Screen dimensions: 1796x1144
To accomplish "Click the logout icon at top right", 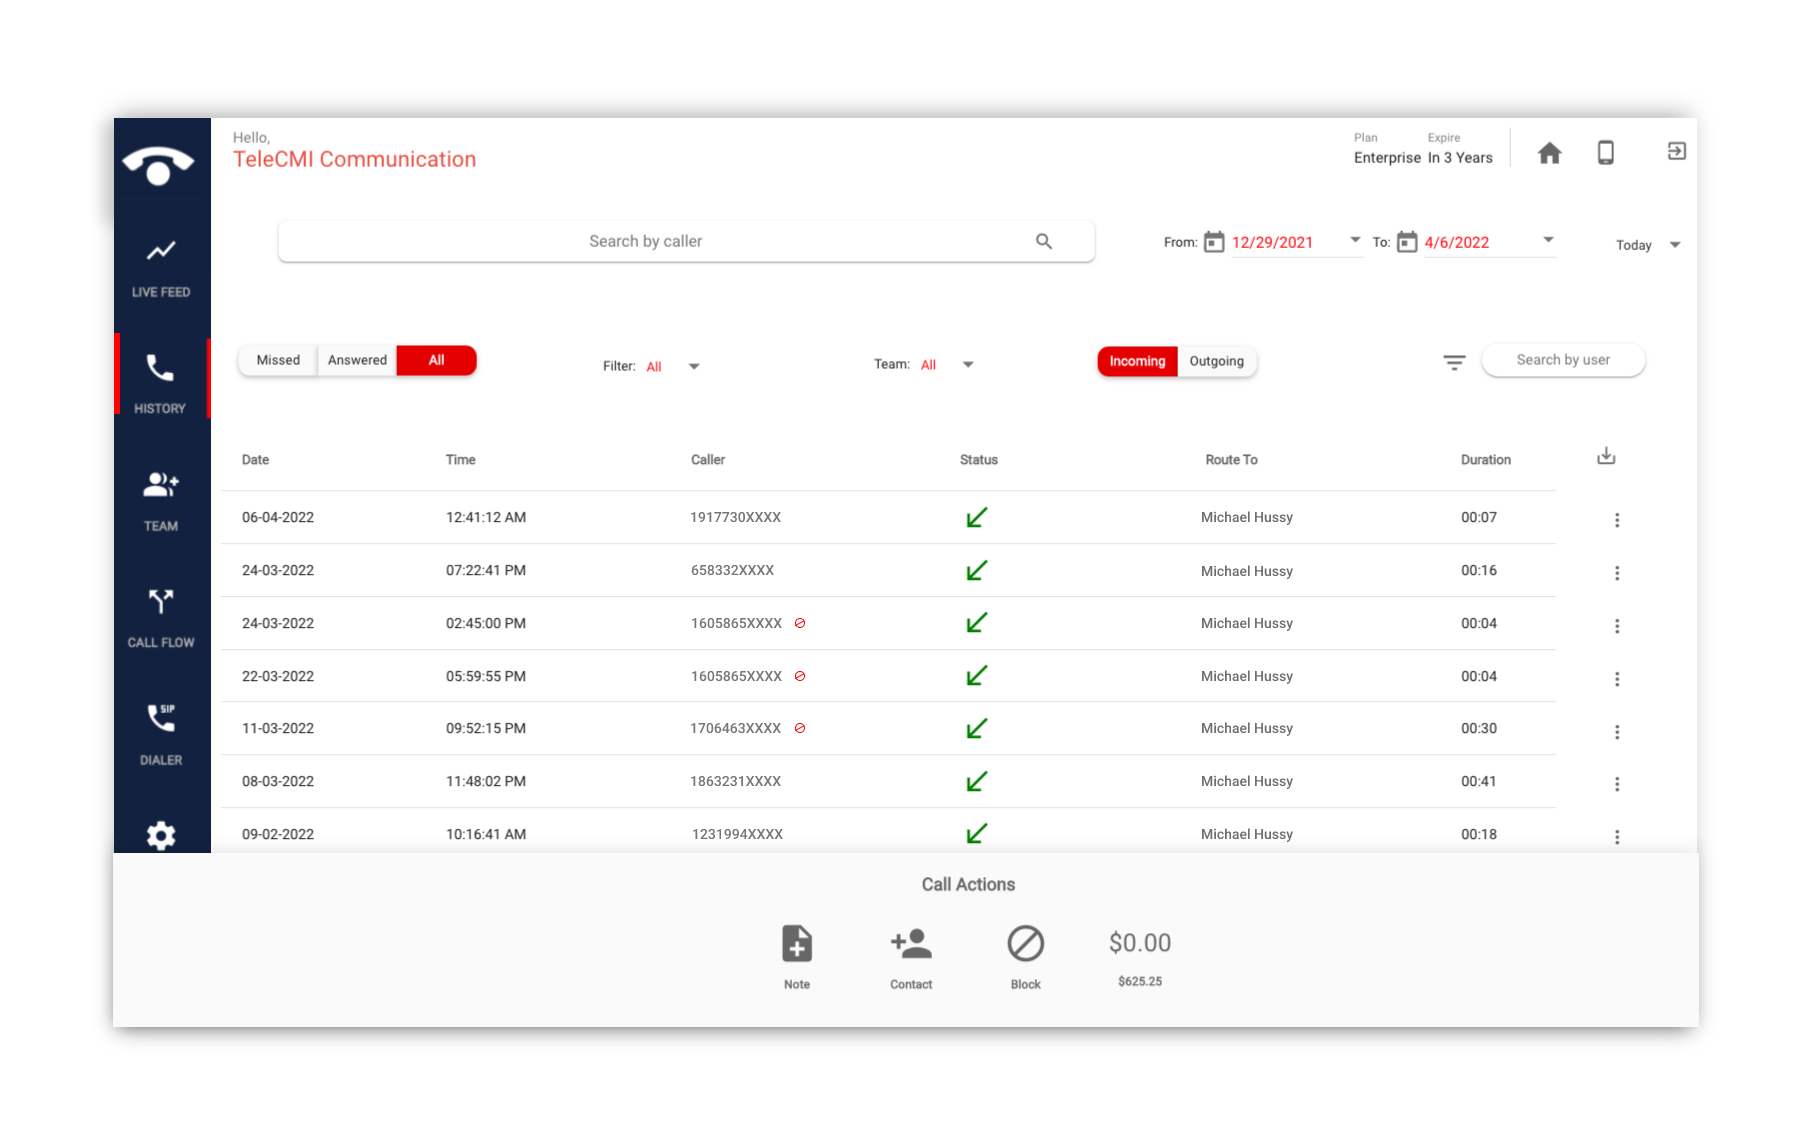I will [x=1676, y=151].
